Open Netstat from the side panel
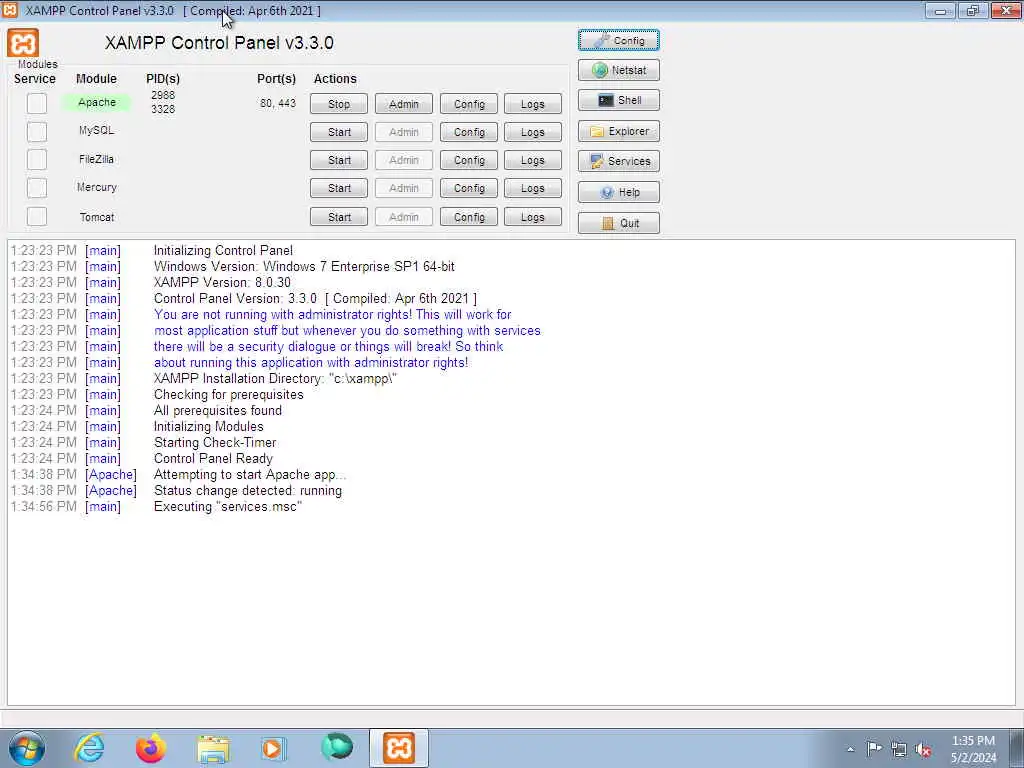The width and height of the screenshot is (1024, 768). coord(618,70)
